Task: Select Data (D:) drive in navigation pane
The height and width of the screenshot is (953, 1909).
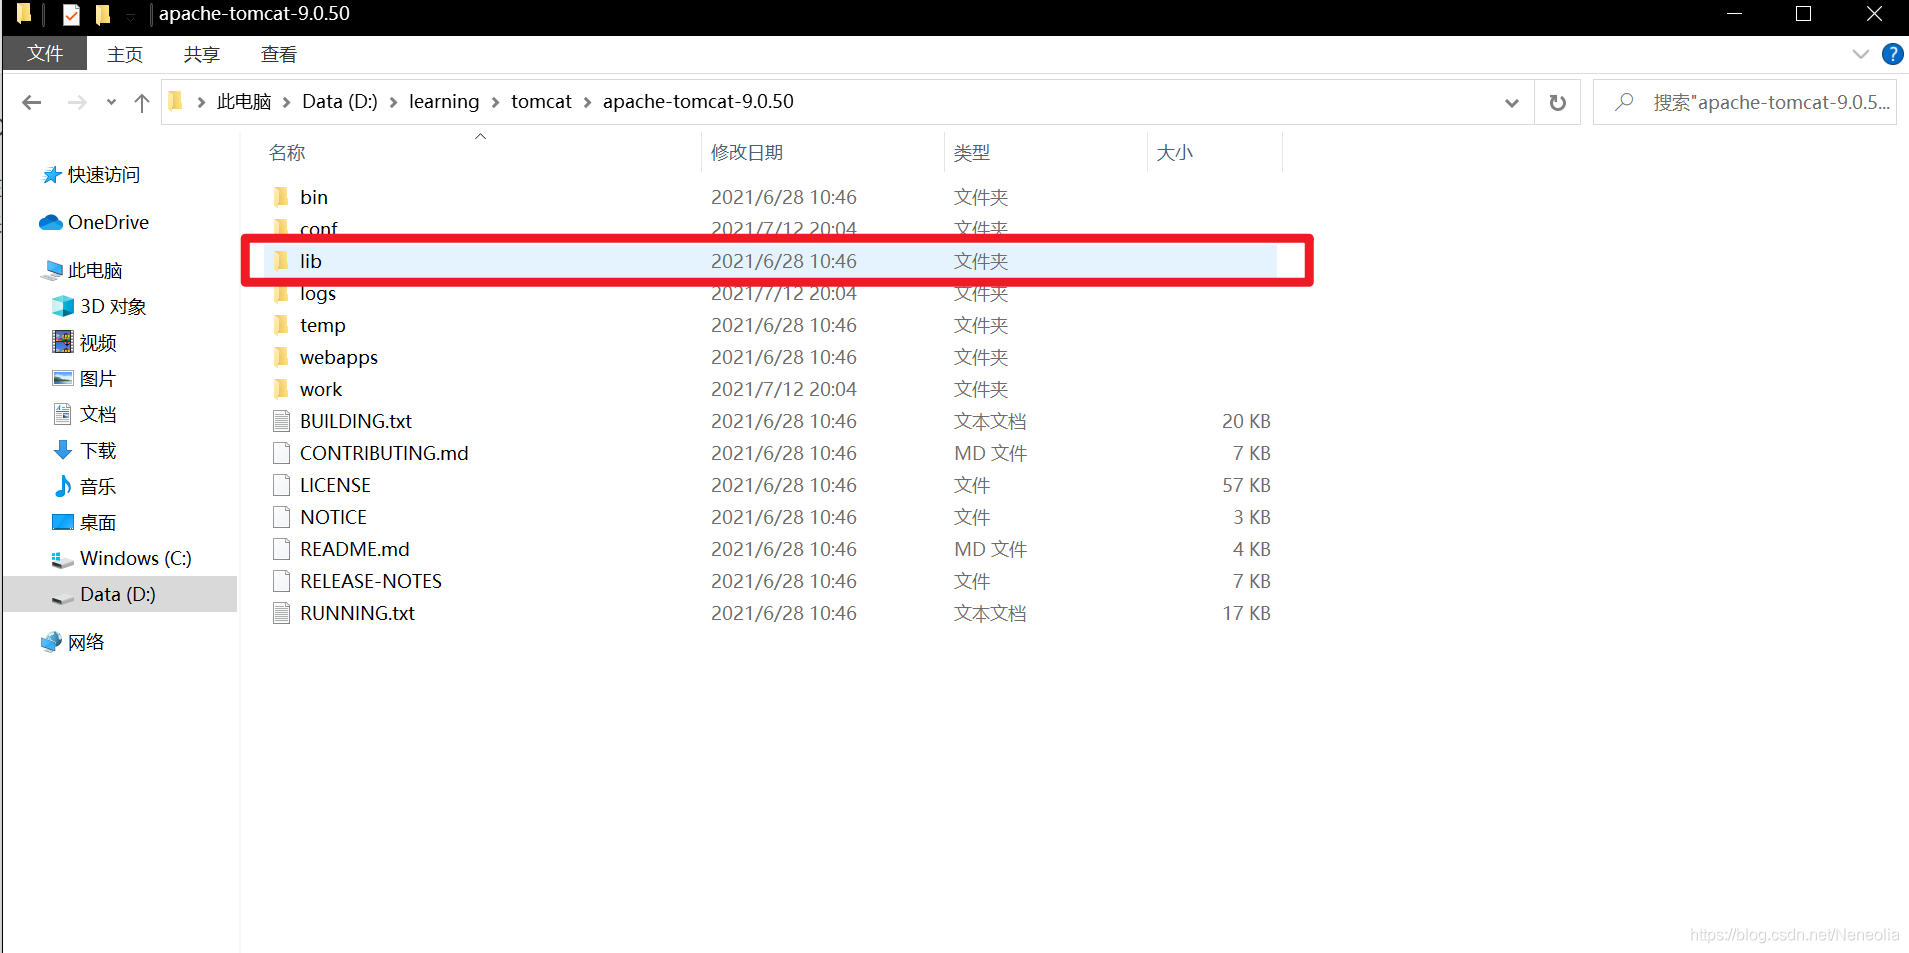Action: [118, 594]
